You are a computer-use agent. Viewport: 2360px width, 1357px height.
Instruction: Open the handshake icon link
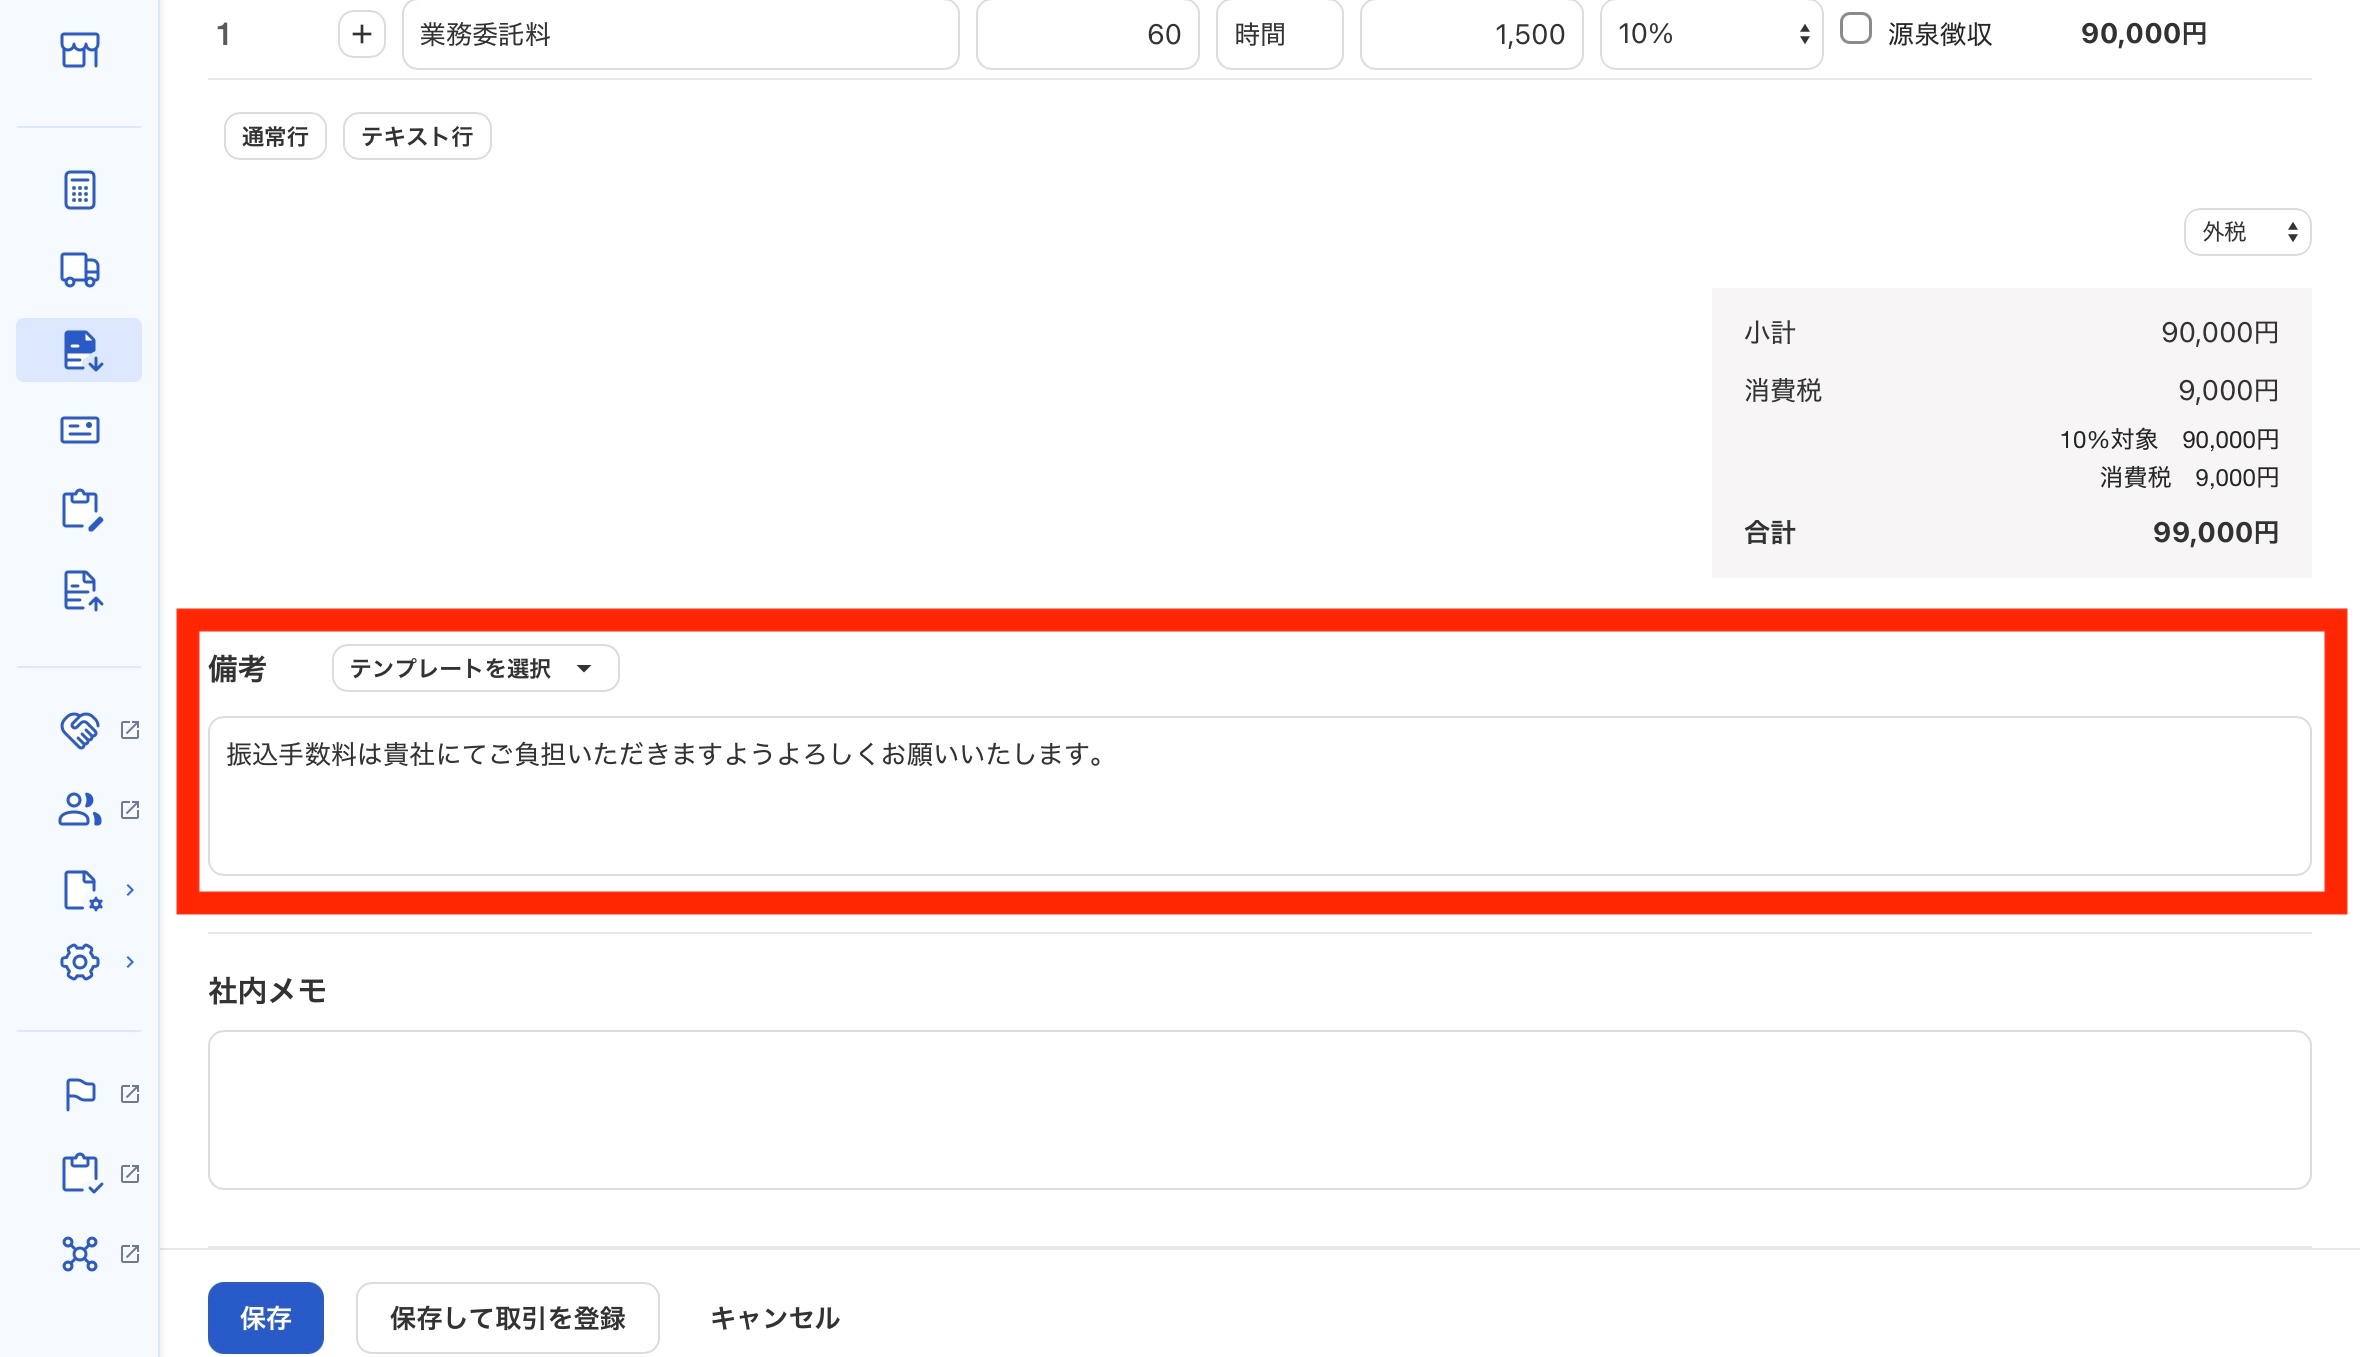(x=80, y=730)
